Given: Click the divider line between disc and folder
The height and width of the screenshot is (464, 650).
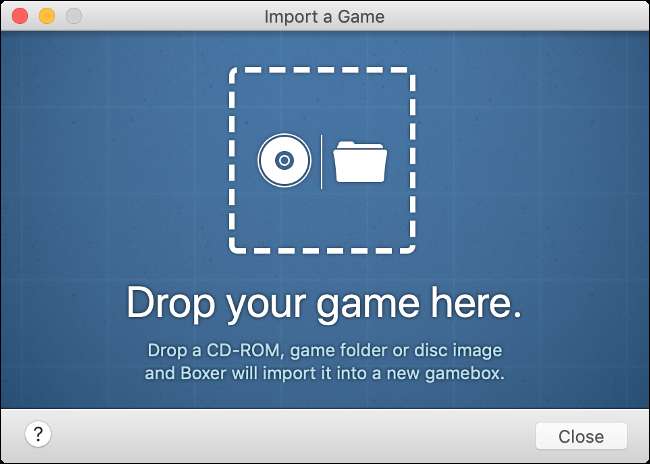Looking at the screenshot, I should pos(322,162).
